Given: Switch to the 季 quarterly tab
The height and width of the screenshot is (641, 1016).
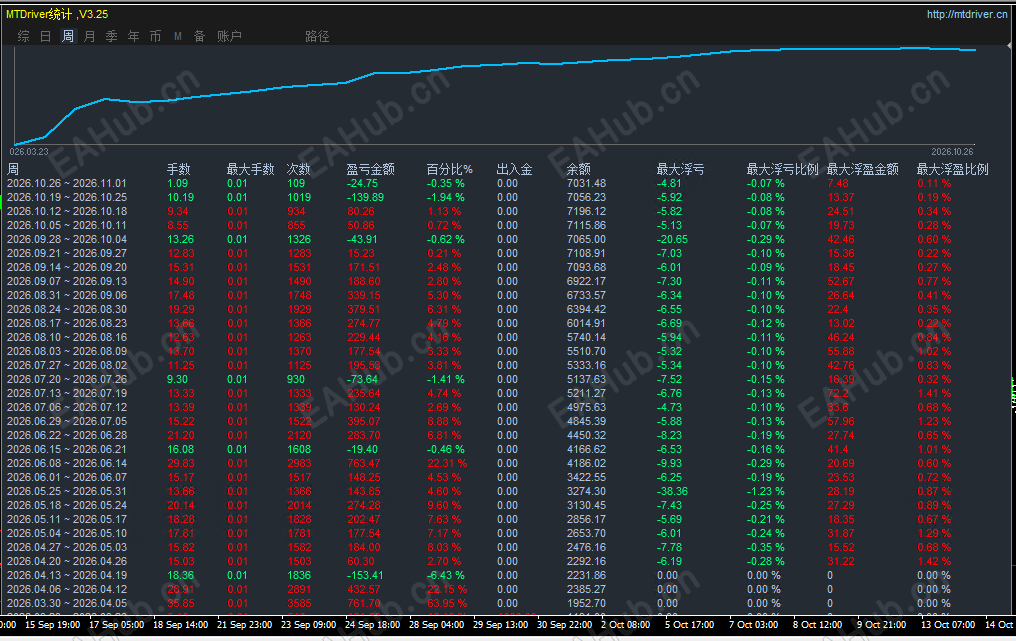Looking at the screenshot, I should [x=111, y=36].
